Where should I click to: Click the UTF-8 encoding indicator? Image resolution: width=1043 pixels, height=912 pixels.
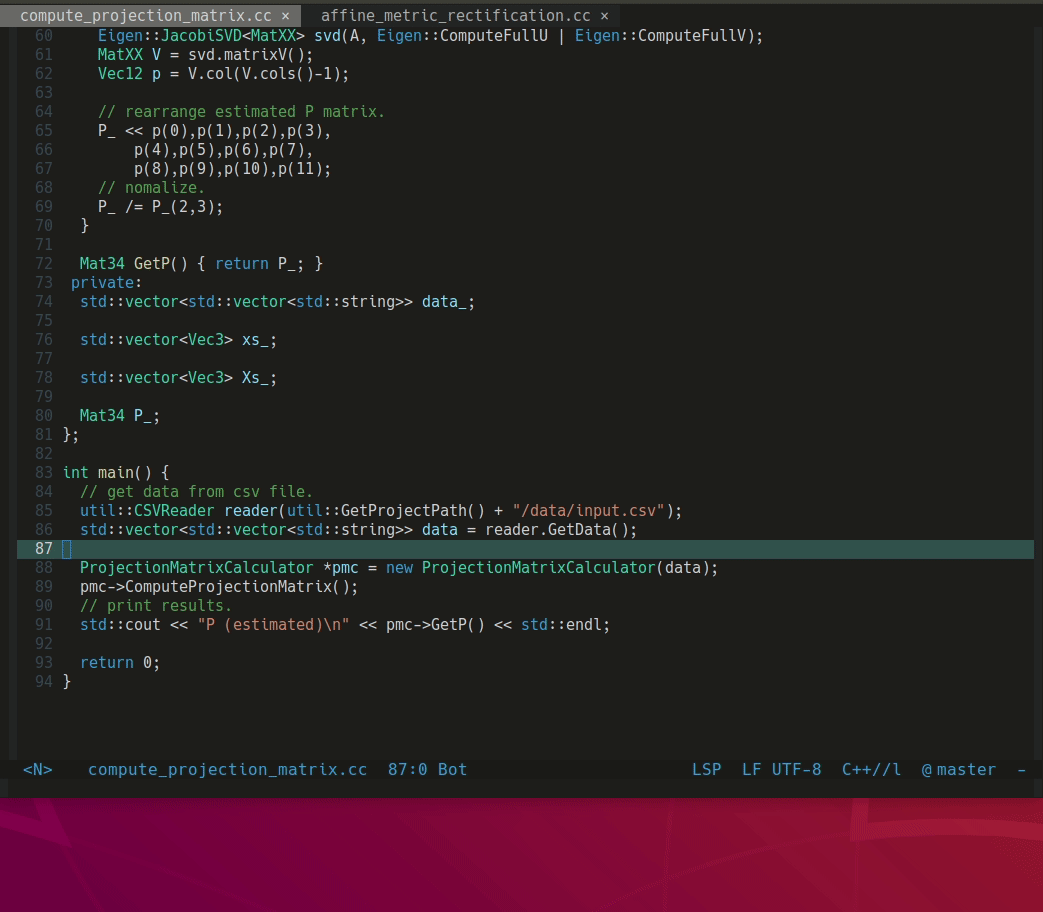coord(796,770)
